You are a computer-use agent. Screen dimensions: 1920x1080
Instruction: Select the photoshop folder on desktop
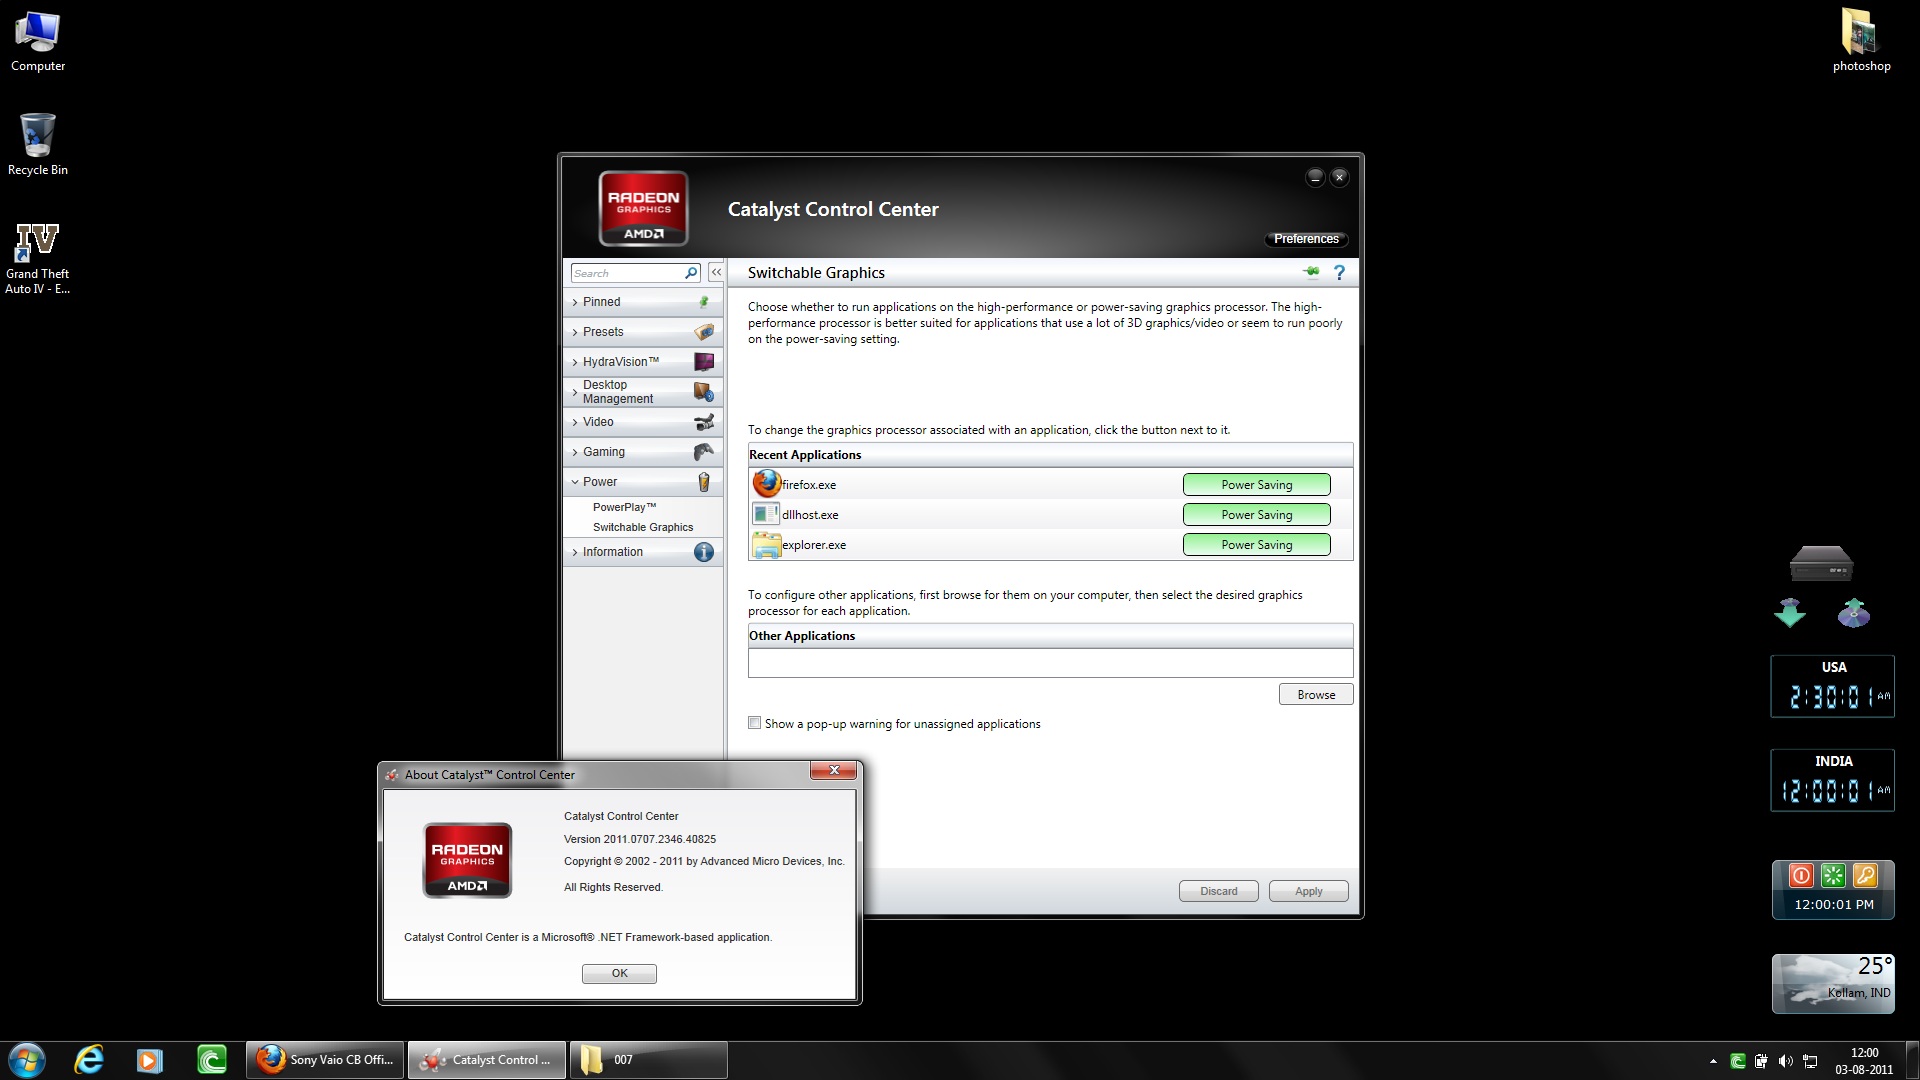tap(1861, 40)
